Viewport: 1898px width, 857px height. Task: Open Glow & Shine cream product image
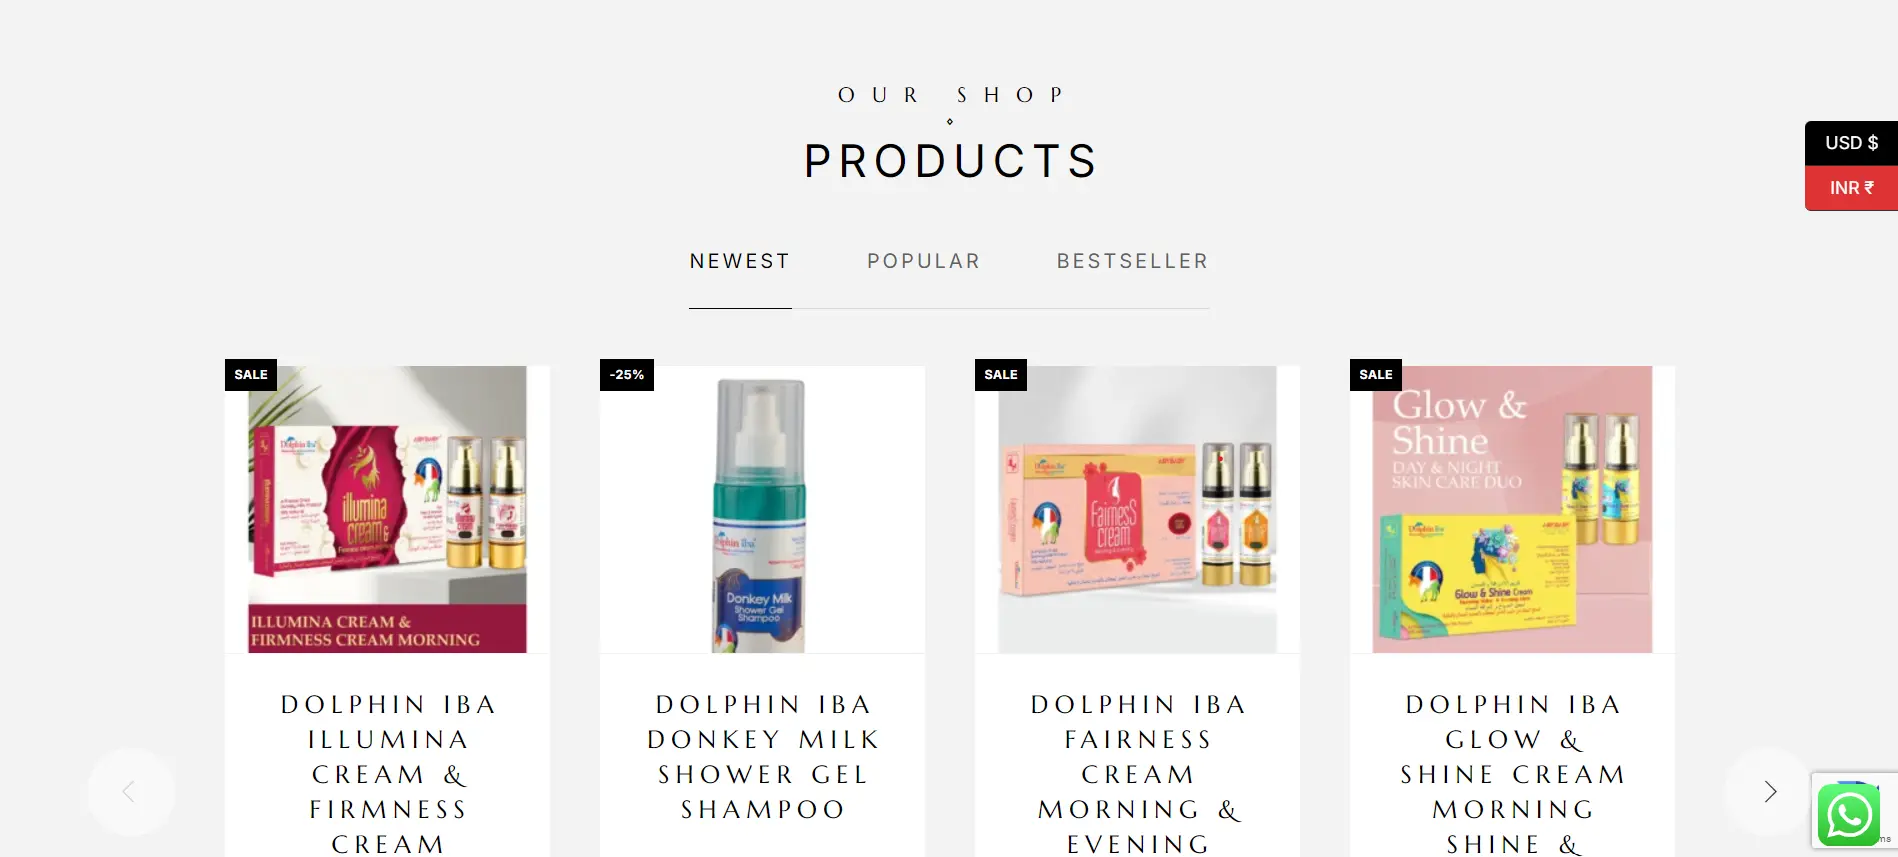(1512, 509)
